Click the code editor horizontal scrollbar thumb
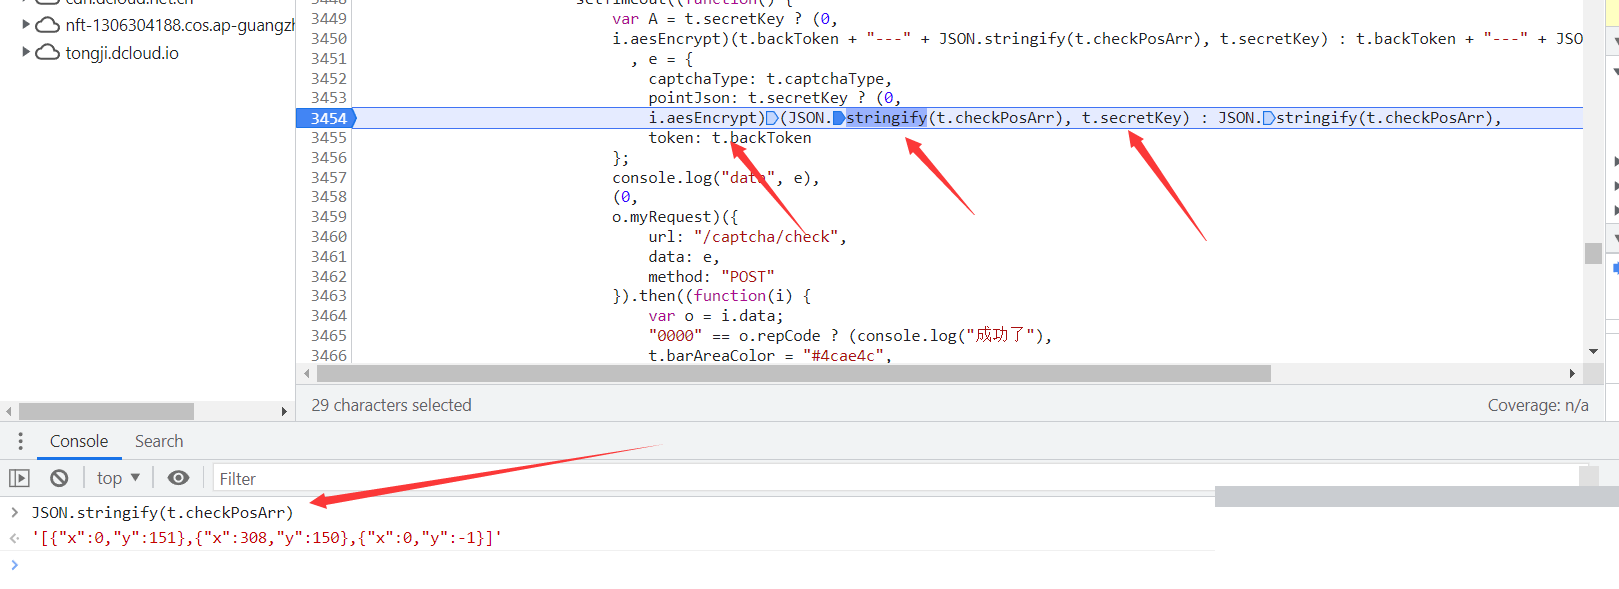Viewport: 1619px width, 589px height. 793,373
